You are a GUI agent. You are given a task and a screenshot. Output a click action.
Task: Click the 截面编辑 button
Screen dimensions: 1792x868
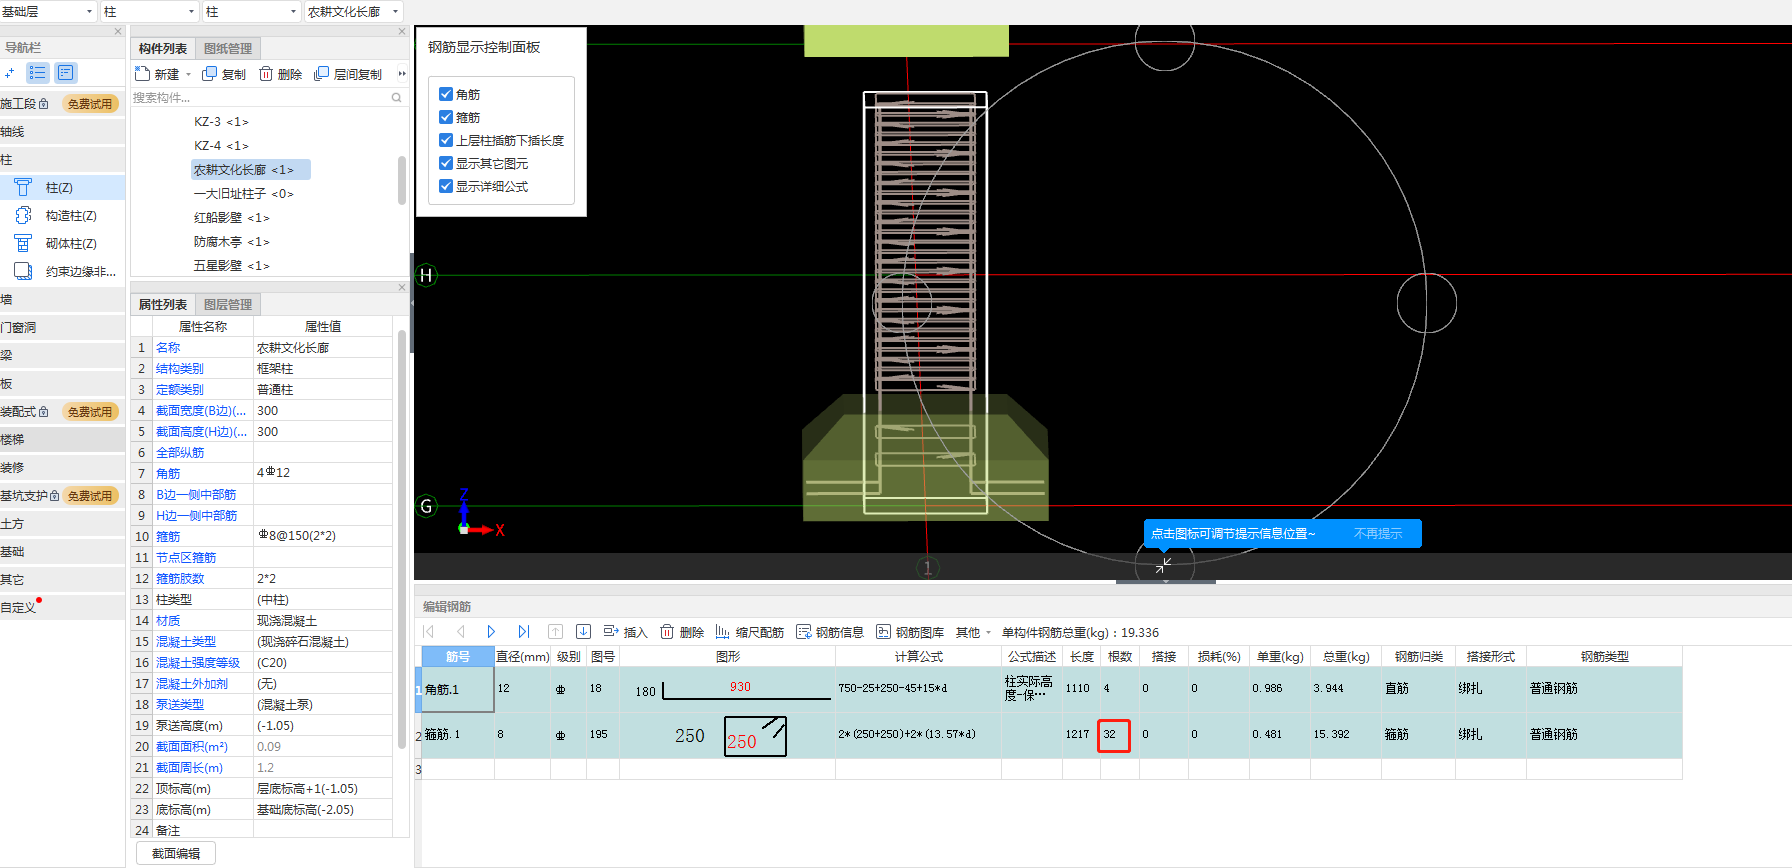click(x=176, y=854)
